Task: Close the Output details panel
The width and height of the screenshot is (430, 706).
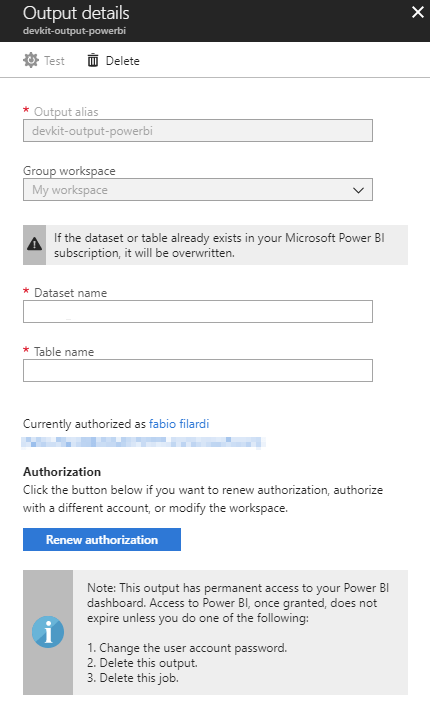Action: coord(417,12)
